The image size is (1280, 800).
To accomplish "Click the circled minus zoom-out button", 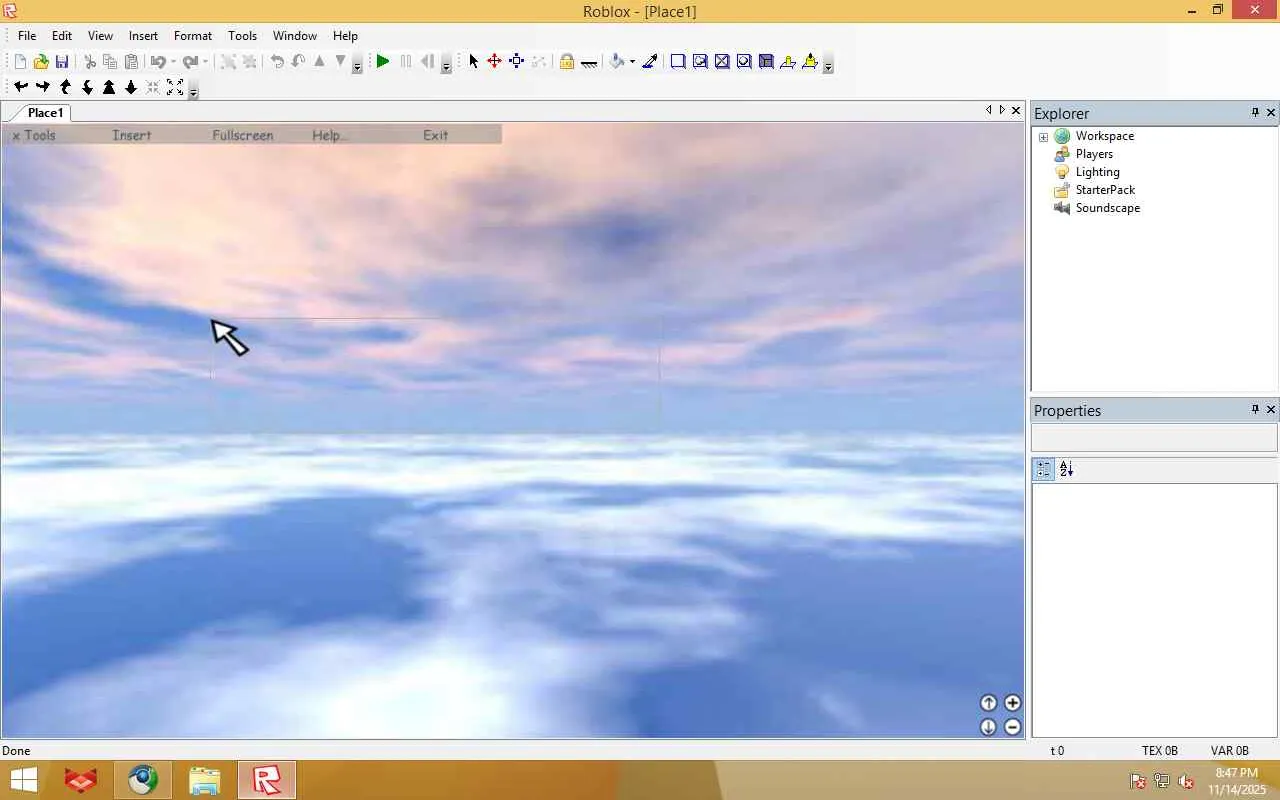I will pyautogui.click(x=1012, y=727).
